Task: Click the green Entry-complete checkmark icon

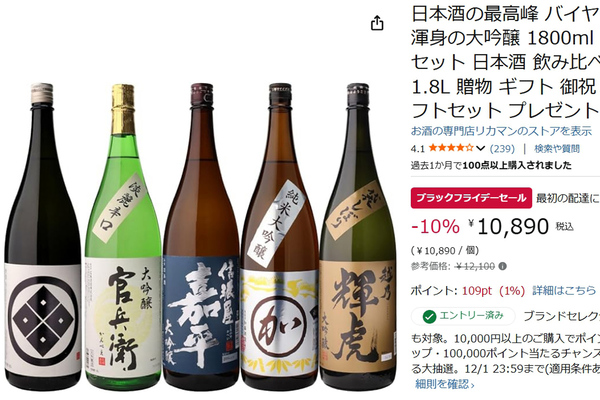Action: click(429, 317)
